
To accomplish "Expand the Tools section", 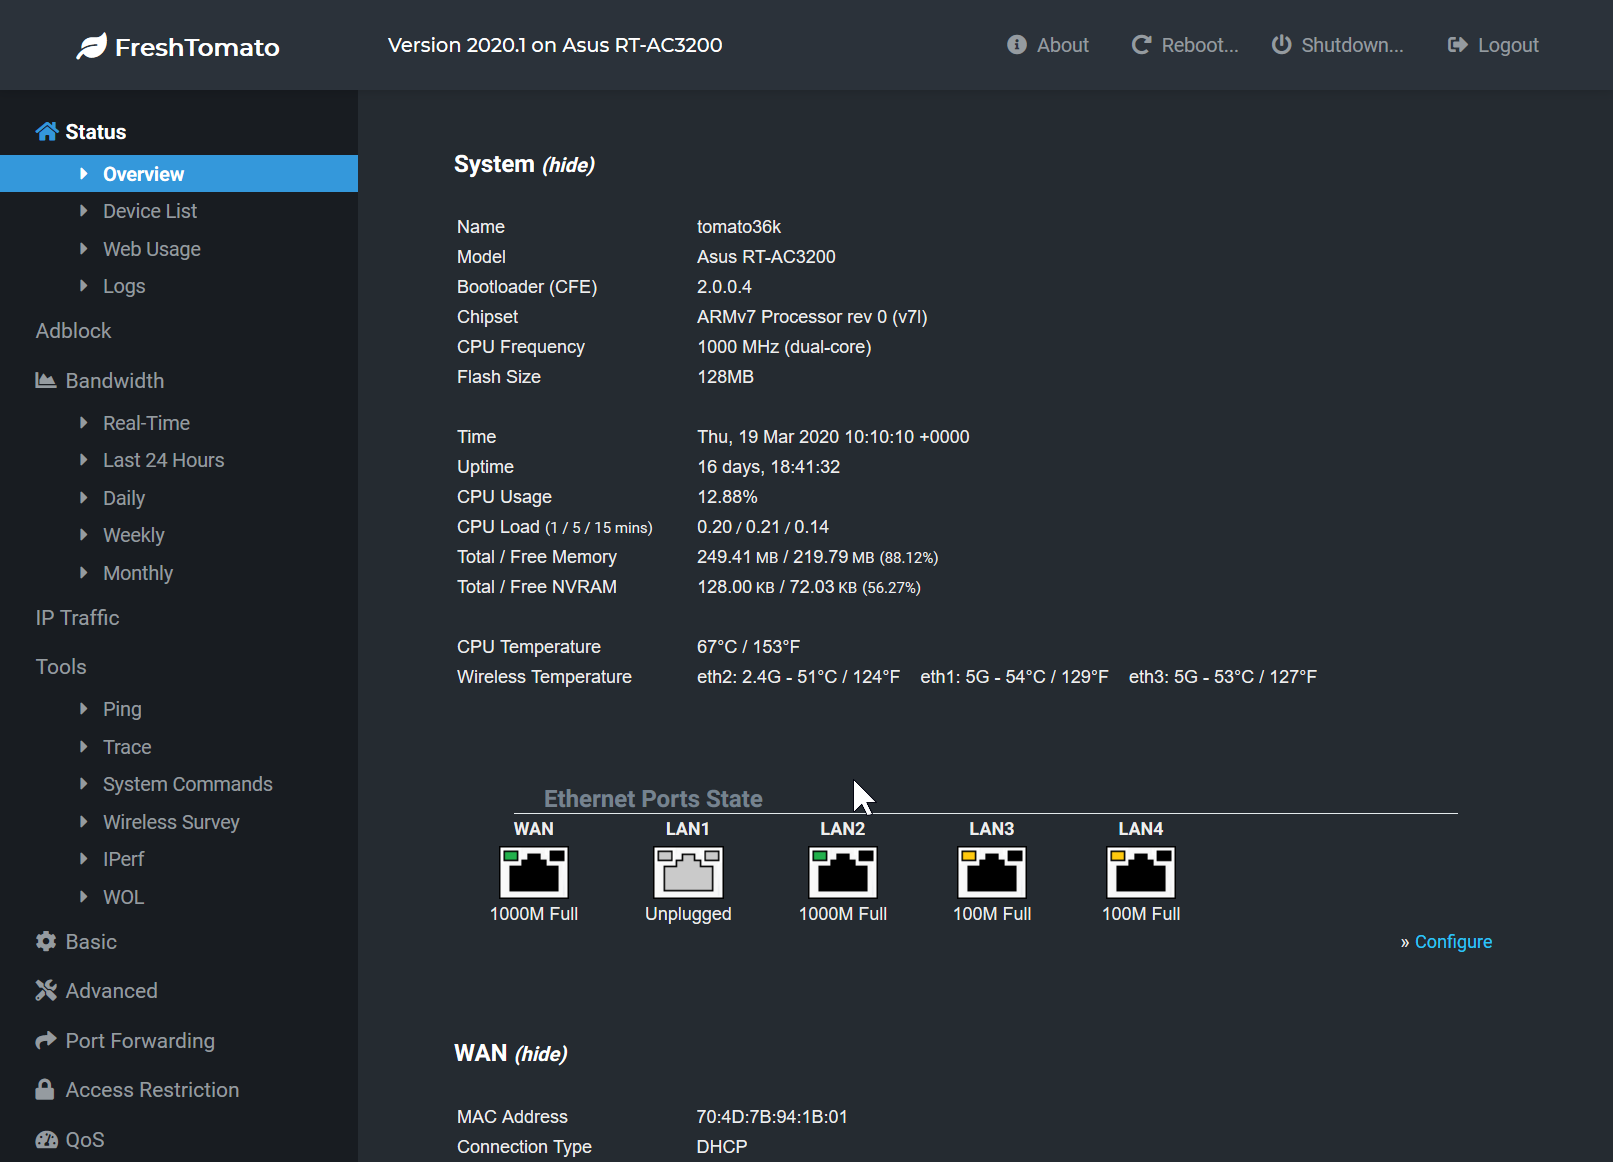I will (x=60, y=666).
